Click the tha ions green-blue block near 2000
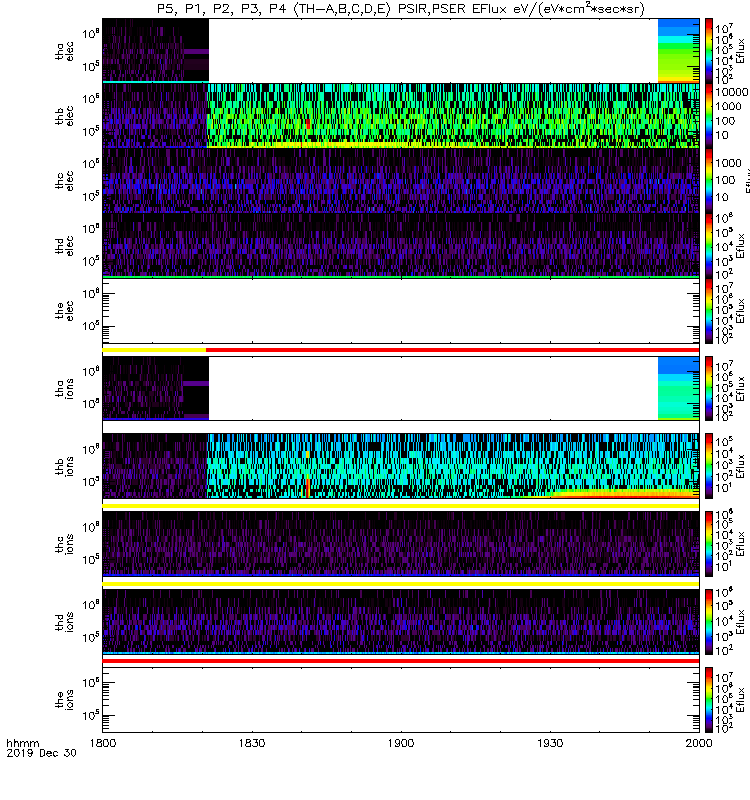 pos(679,388)
